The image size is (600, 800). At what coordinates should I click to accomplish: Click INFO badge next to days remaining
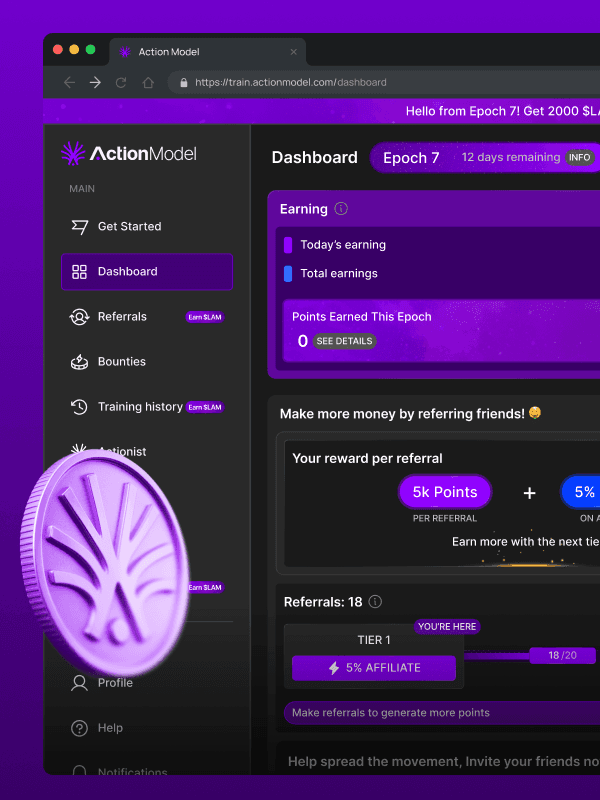coord(580,158)
